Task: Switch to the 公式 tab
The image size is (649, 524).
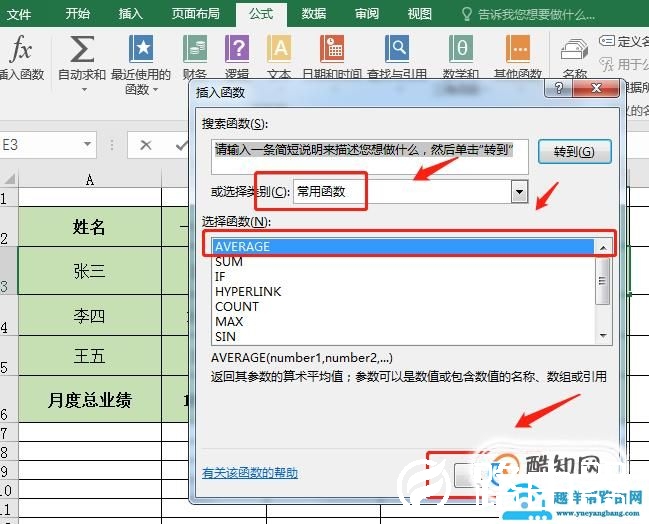Action: [261, 14]
